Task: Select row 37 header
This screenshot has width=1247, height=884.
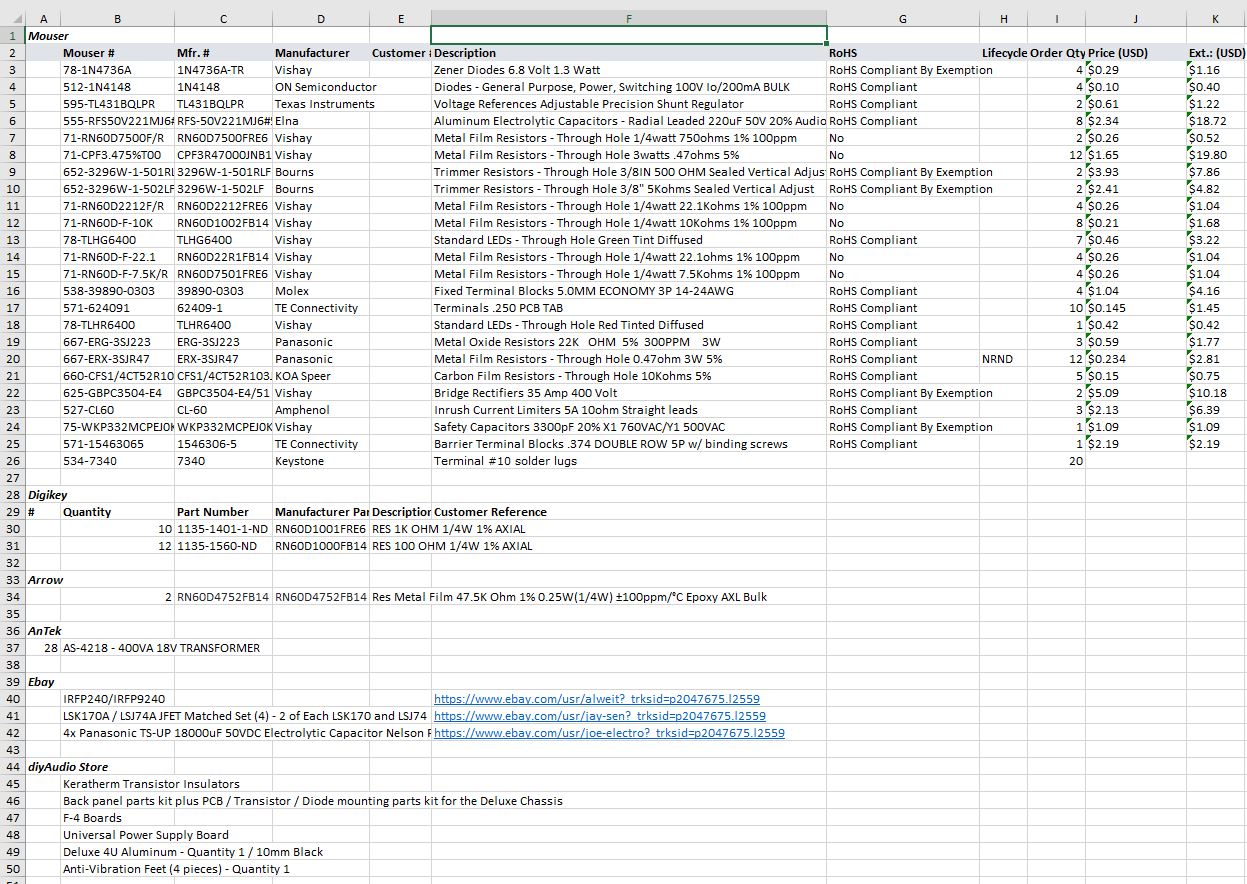Action: point(13,648)
